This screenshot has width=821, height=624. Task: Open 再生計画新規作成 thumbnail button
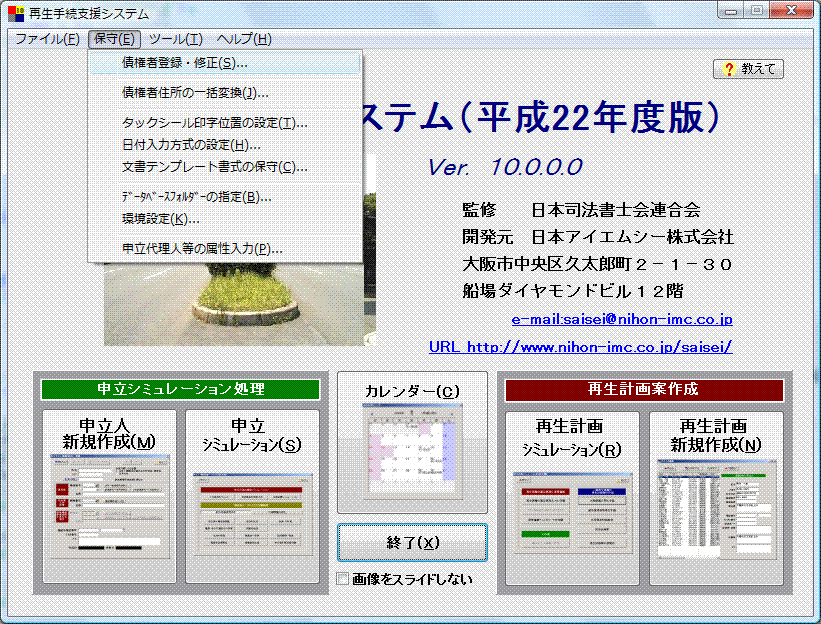715,496
